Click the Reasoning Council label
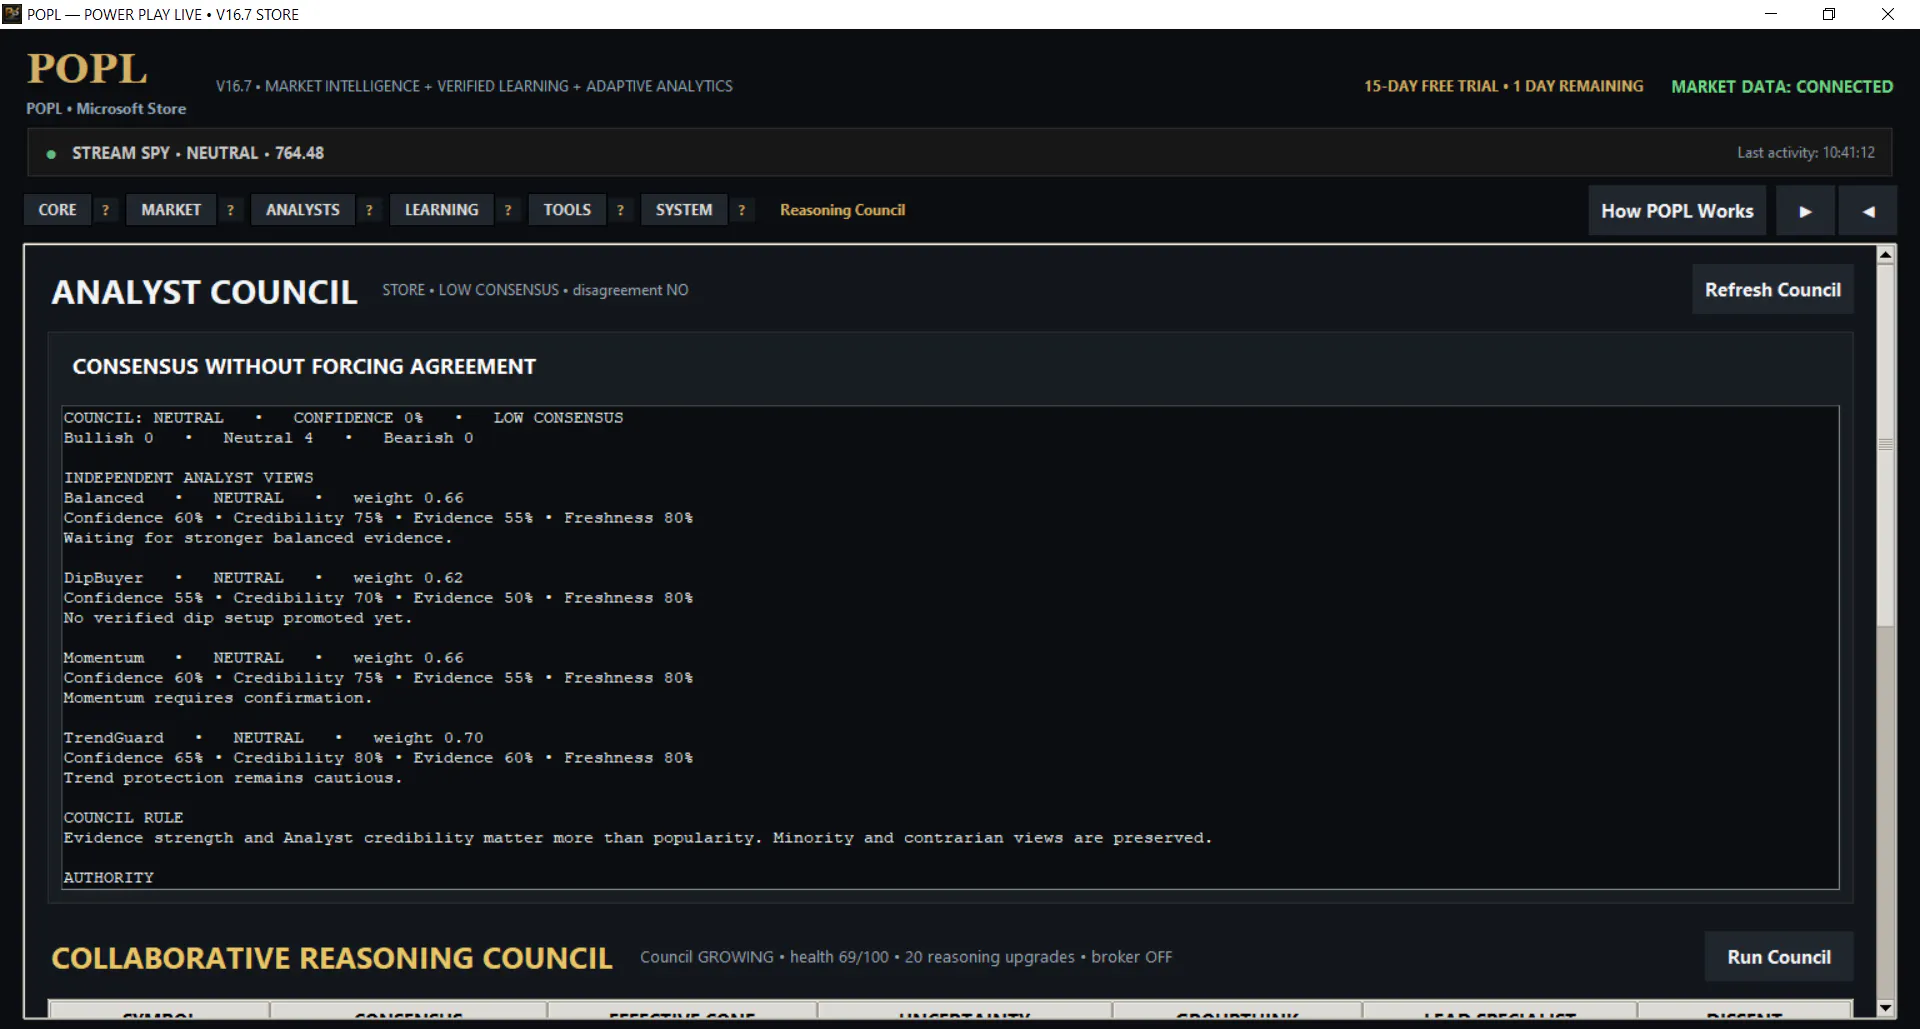 coord(843,210)
